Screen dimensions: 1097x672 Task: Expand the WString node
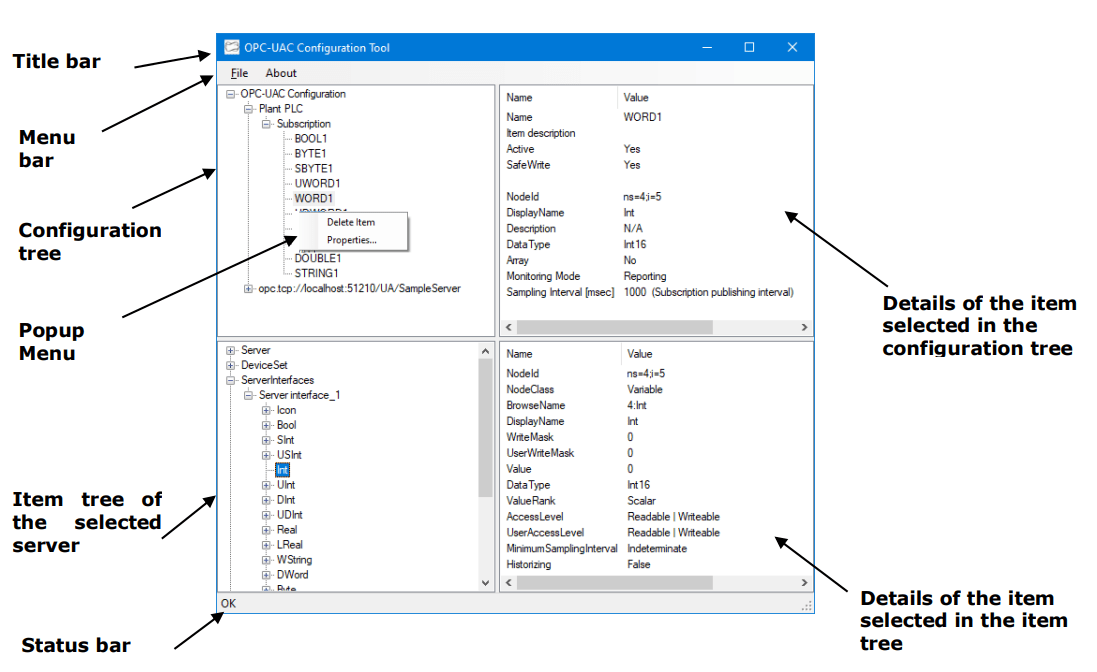coord(266,560)
